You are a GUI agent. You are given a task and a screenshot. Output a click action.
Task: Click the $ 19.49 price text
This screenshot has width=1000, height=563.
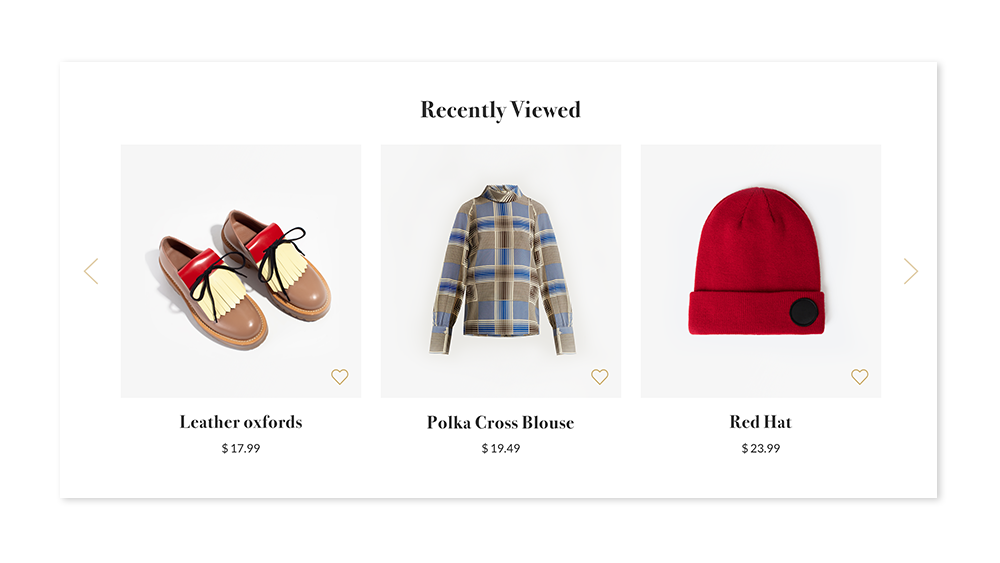click(501, 448)
